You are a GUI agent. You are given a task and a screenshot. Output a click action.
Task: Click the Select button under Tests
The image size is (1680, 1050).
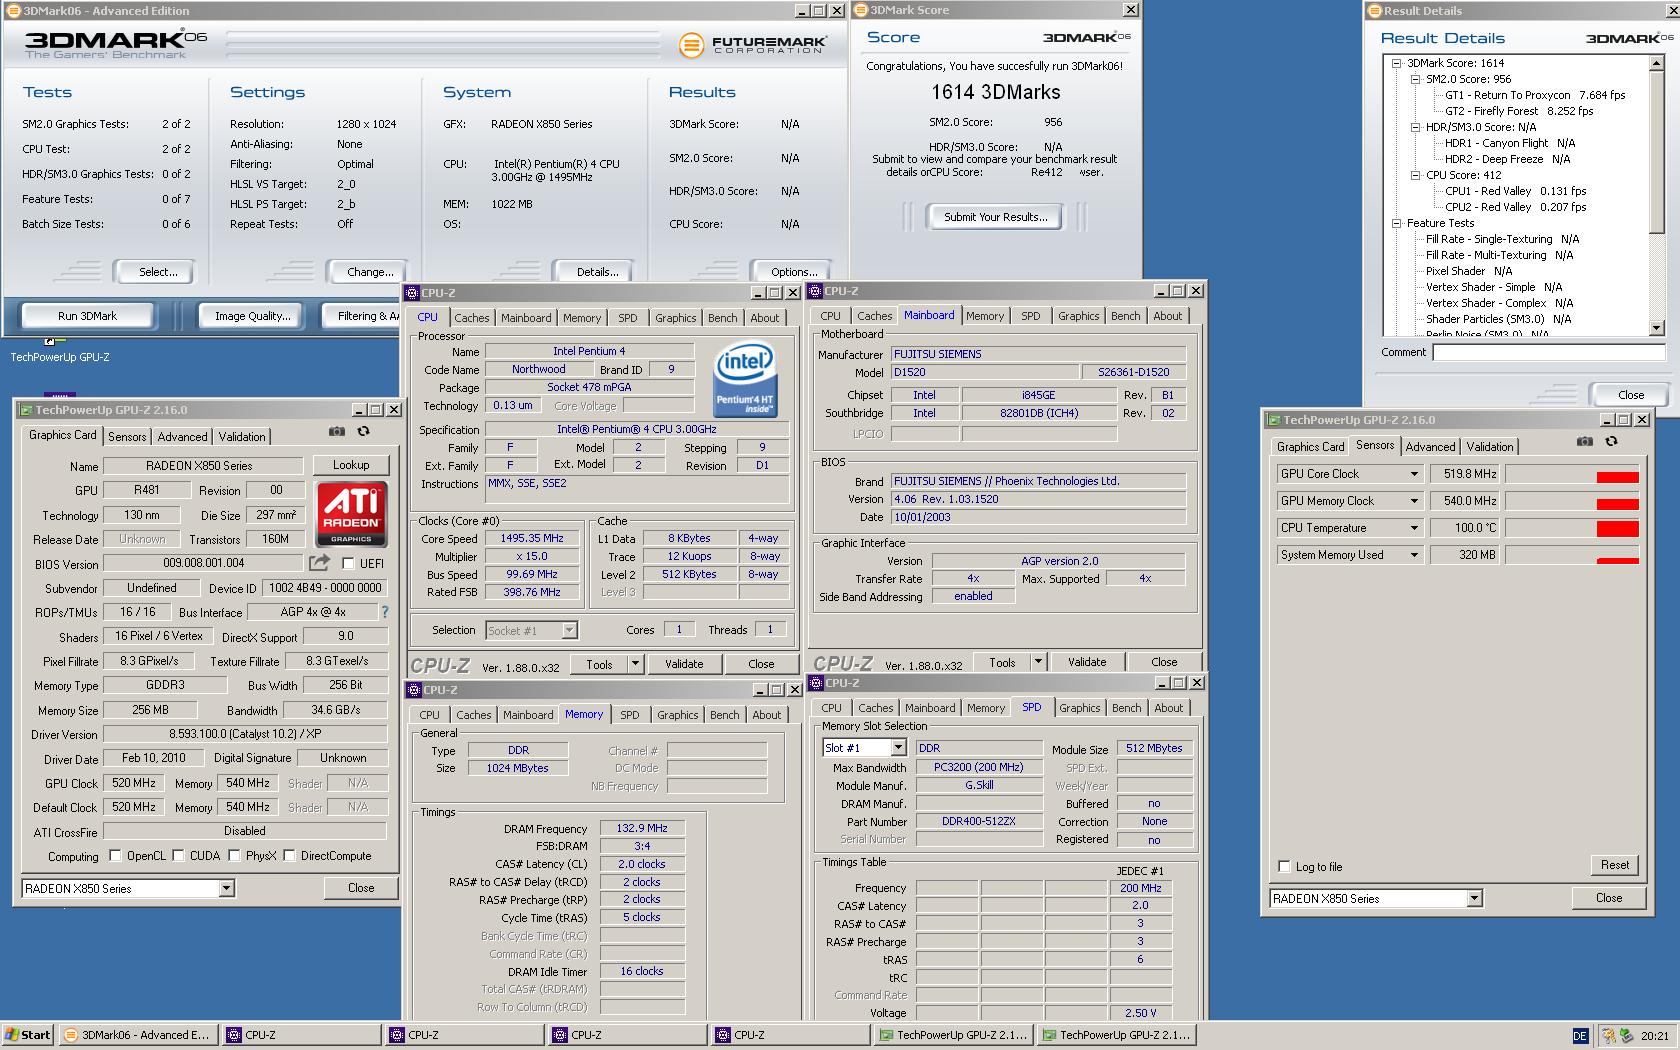(x=158, y=272)
